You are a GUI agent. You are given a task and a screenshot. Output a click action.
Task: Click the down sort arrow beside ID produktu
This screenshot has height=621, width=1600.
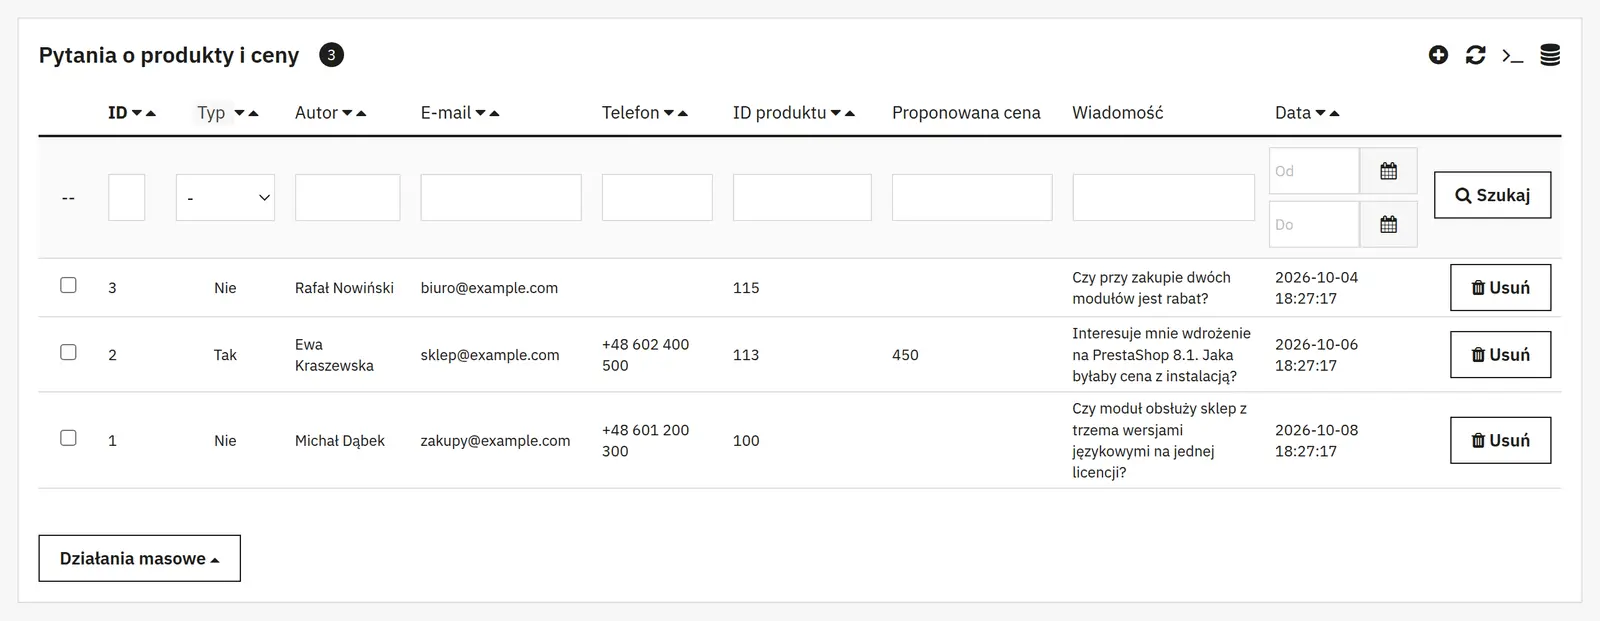(x=836, y=114)
